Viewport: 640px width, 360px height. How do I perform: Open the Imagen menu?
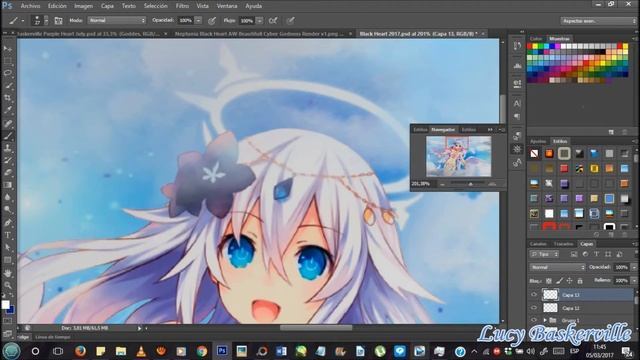[x=84, y=6]
